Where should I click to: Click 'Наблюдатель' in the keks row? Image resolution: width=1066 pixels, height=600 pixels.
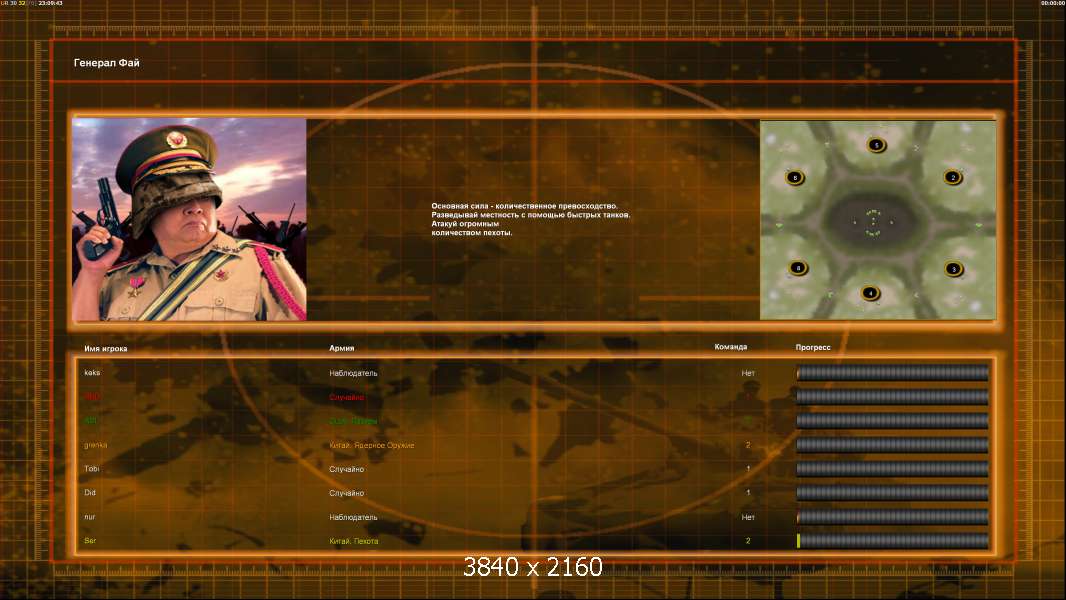tap(353, 373)
